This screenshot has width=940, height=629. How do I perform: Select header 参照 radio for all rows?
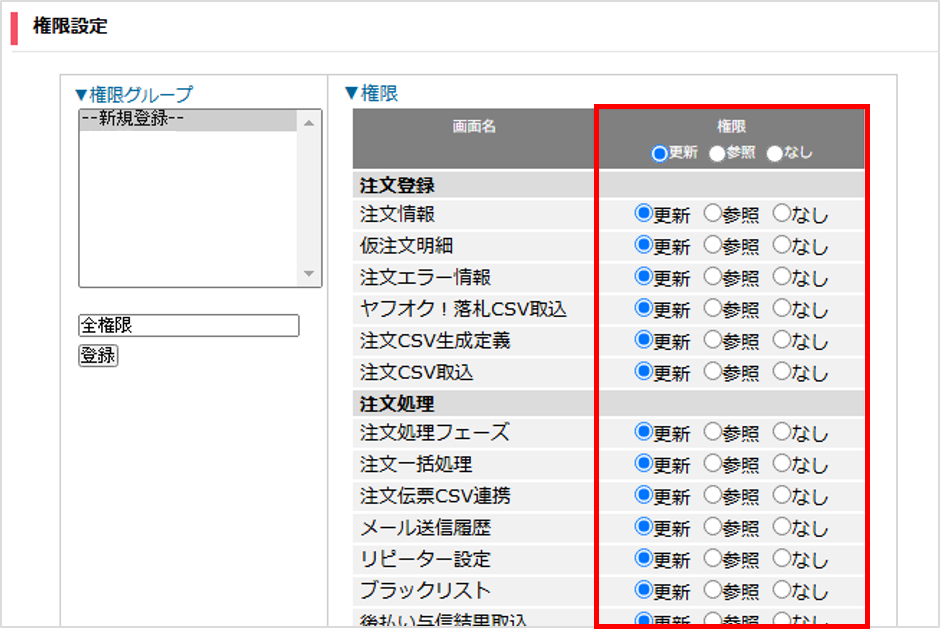click(717, 154)
